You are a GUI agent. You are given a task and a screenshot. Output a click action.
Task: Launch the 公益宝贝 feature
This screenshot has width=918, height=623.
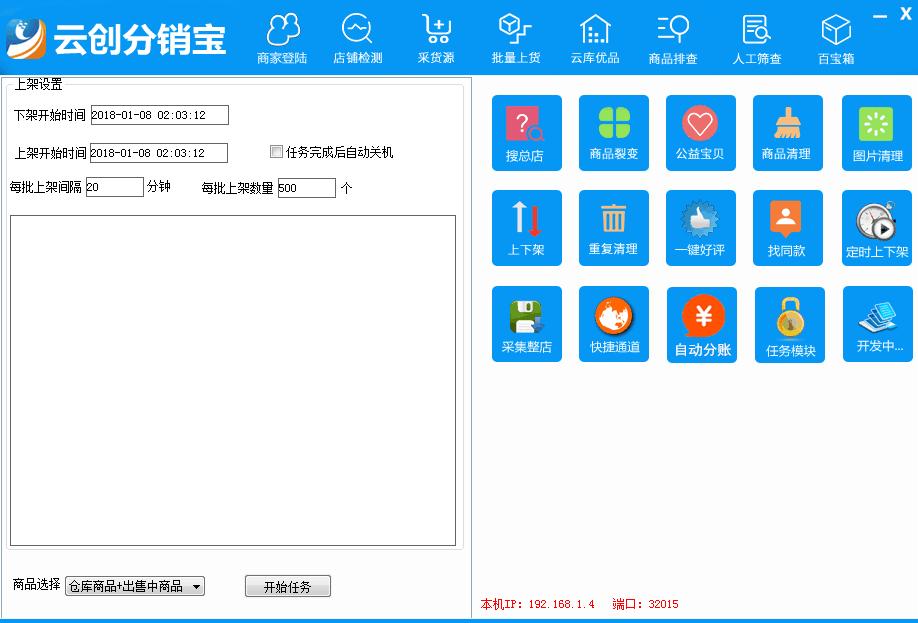700,132
